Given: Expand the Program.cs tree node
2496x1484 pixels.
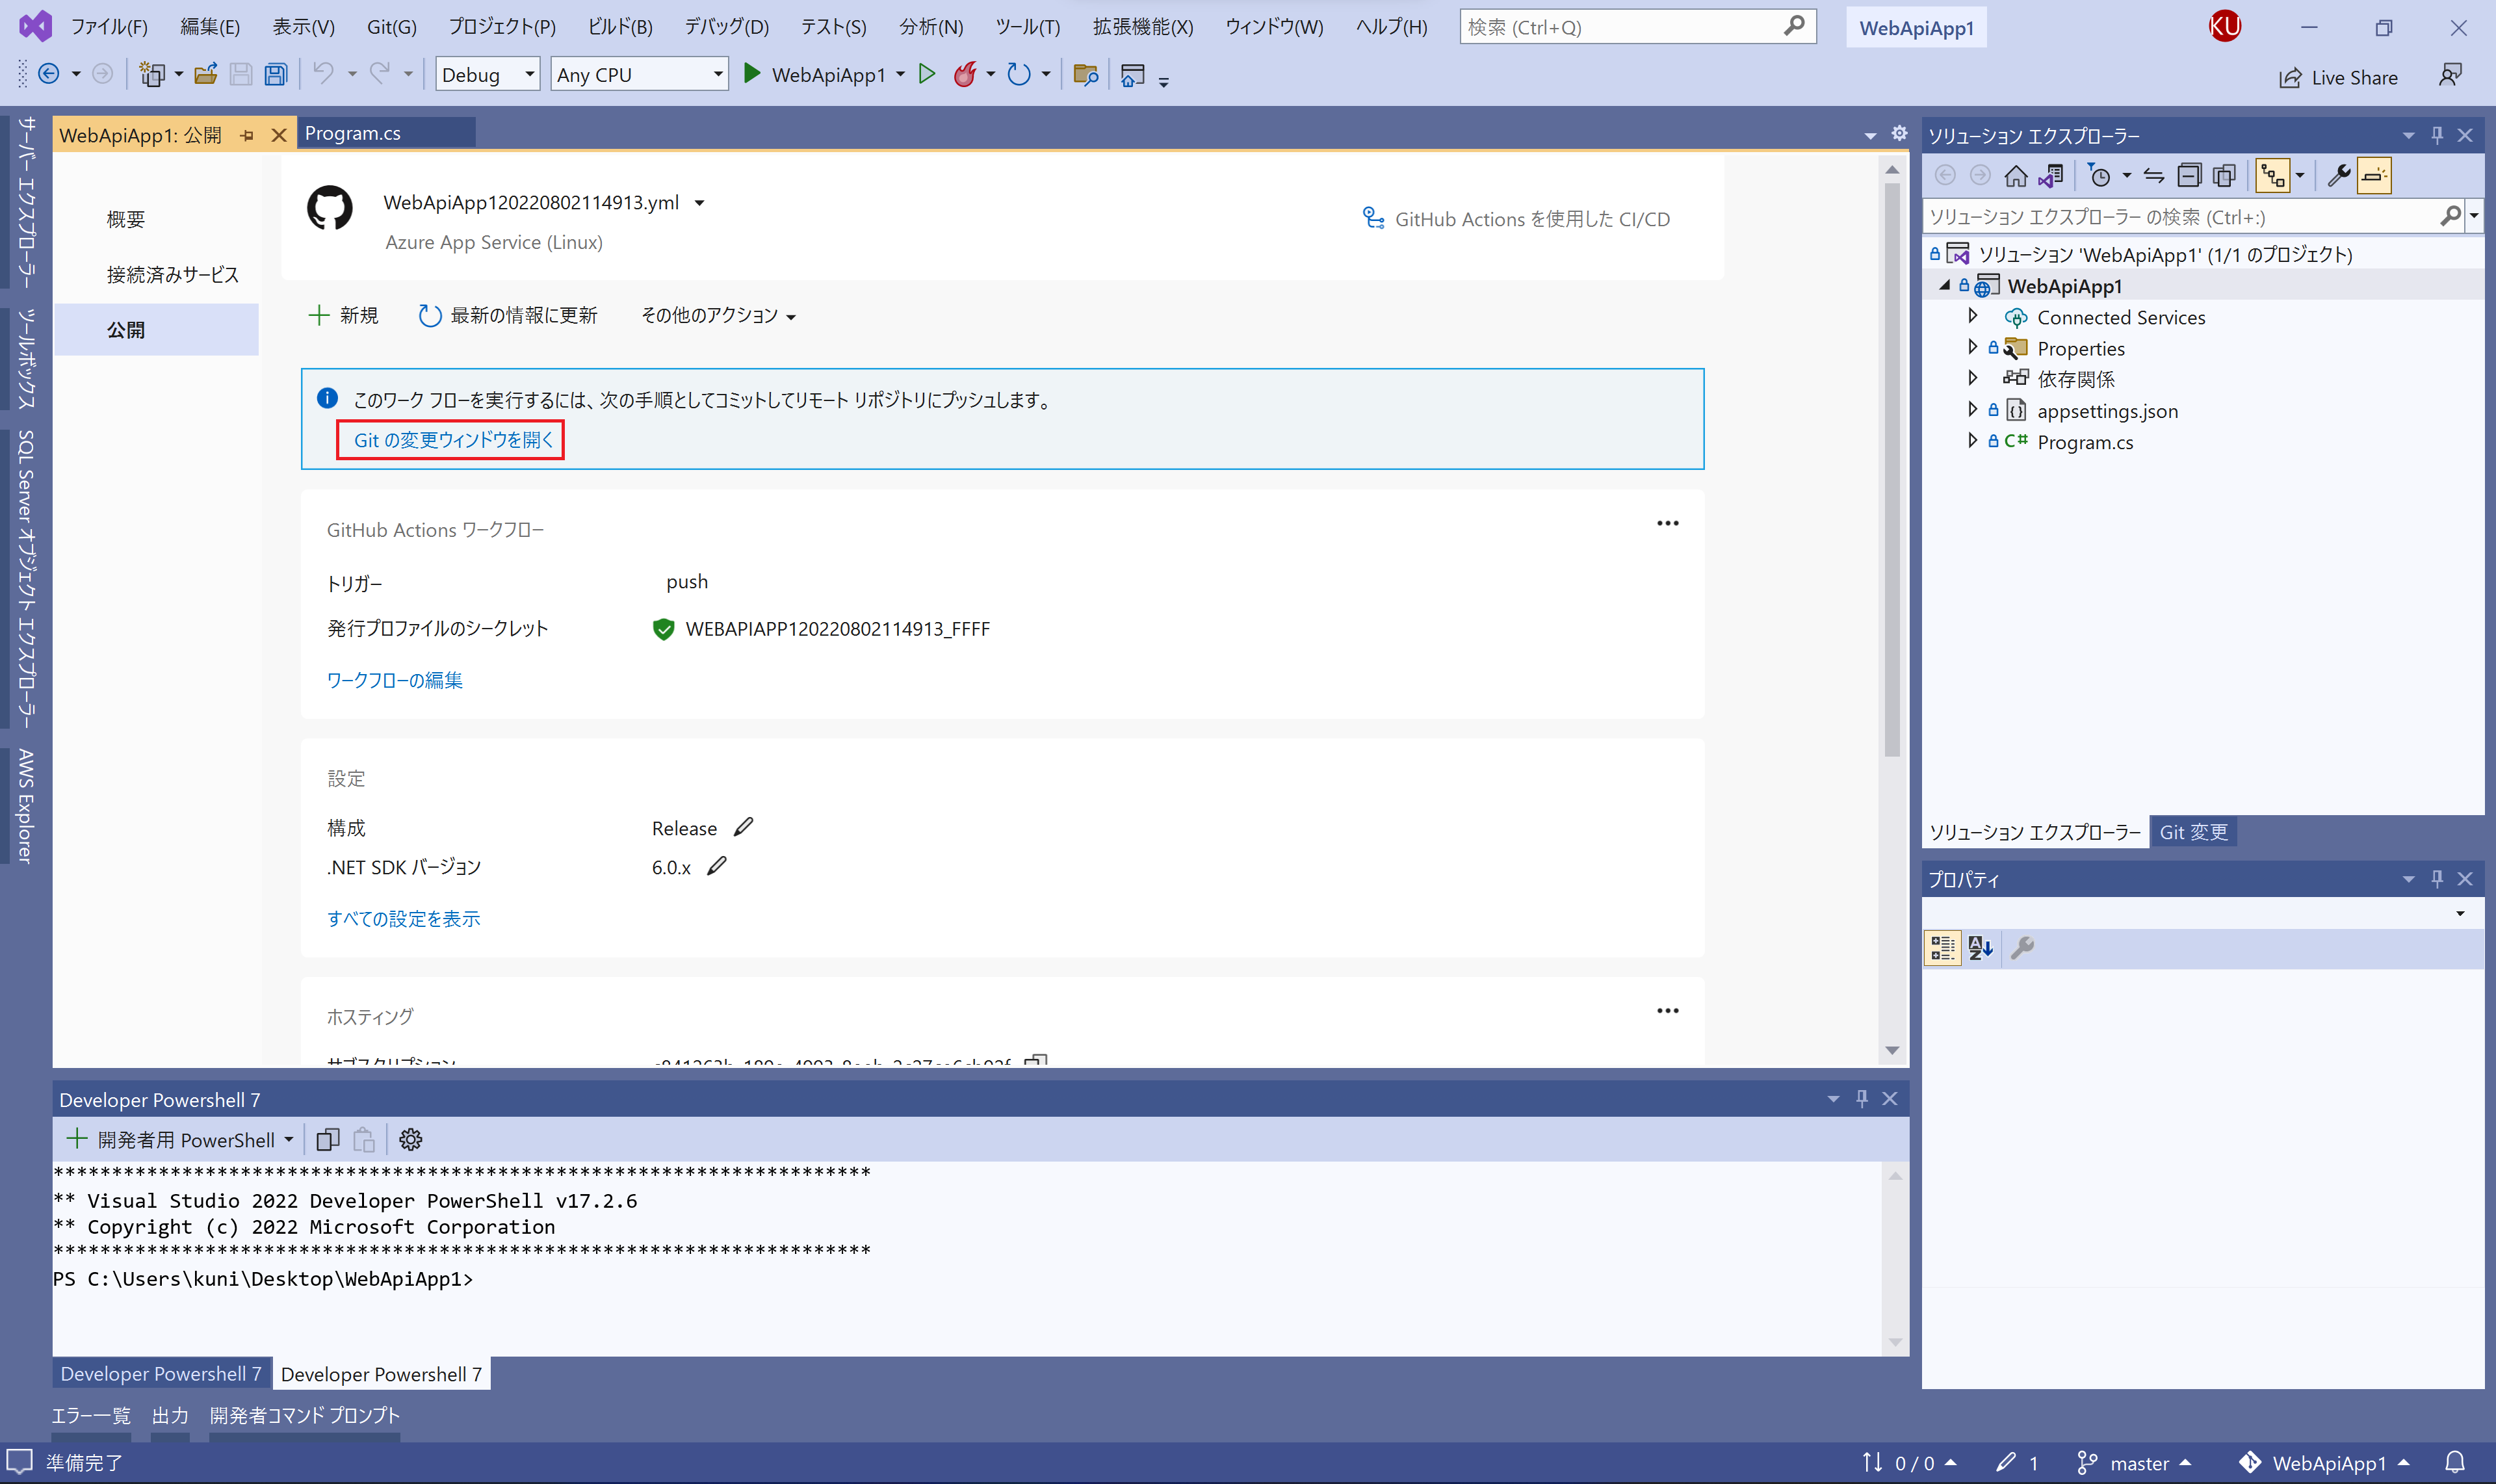Looking at the screenshot, I should 1972,440.
